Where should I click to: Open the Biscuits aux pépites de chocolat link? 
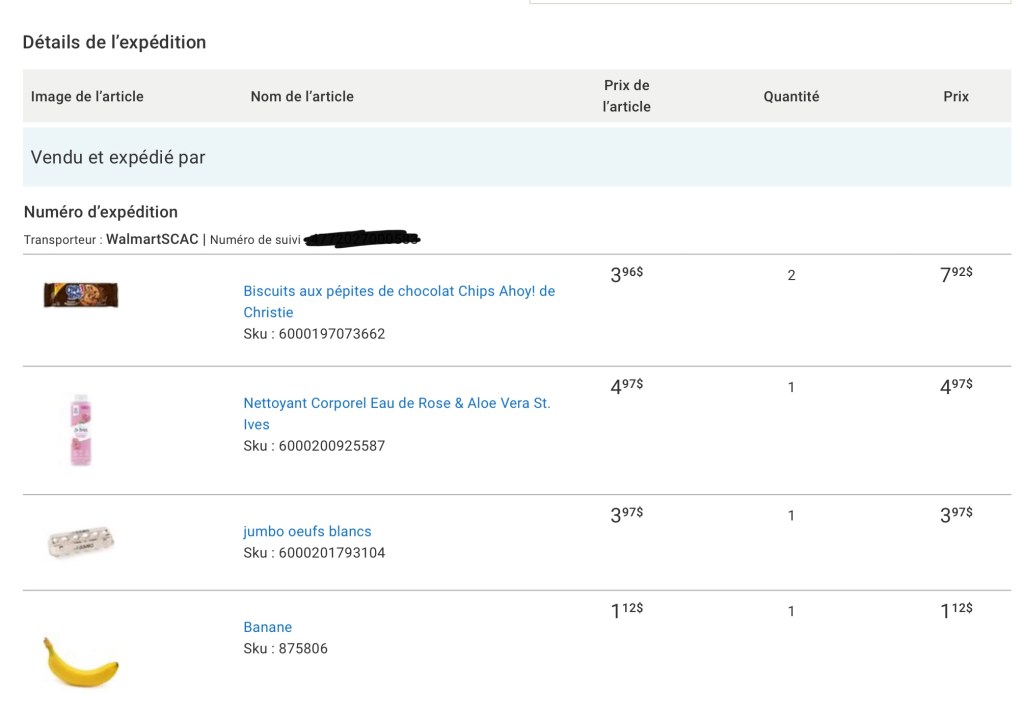[399, 292]
